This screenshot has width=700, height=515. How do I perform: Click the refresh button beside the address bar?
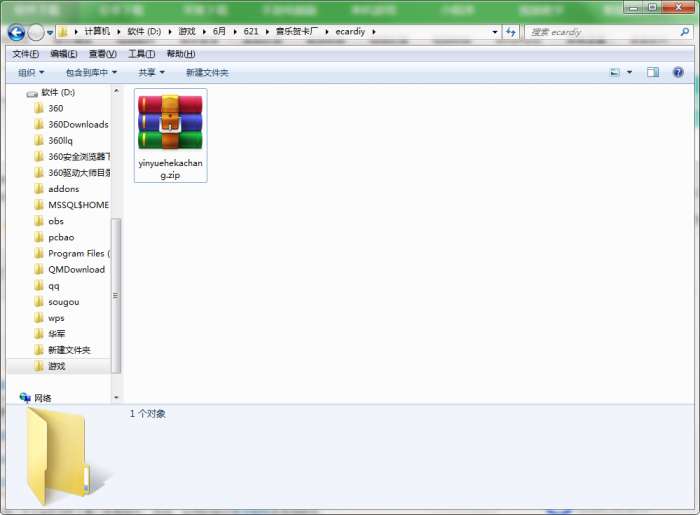pos(511,32)
